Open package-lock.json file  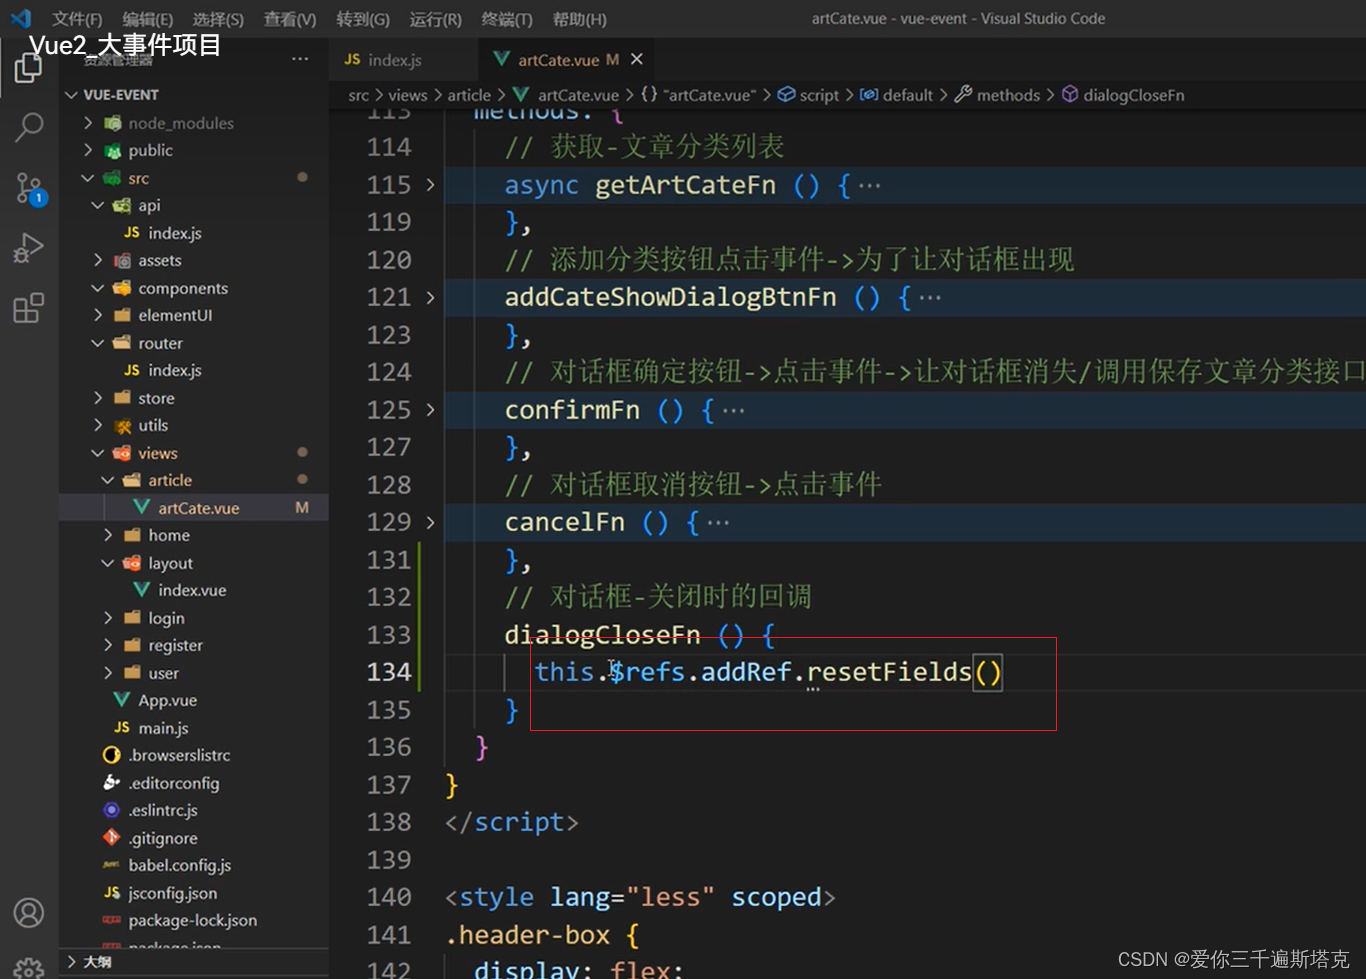(194, 920)
